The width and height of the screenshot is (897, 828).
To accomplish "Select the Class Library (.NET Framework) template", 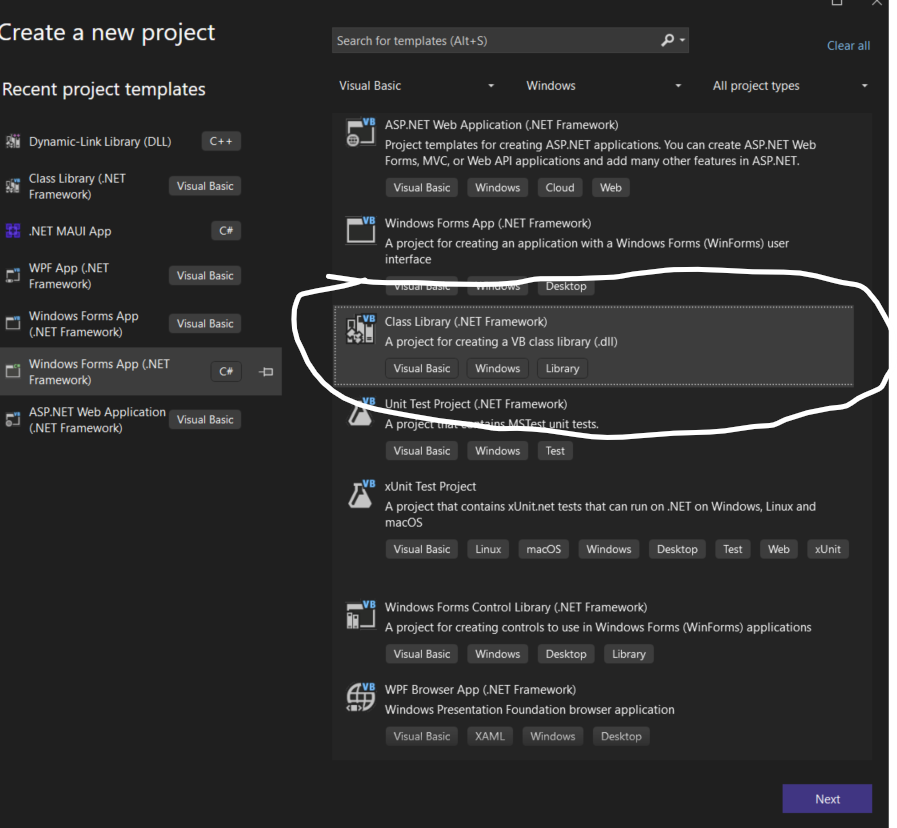I will coord(594,346).
